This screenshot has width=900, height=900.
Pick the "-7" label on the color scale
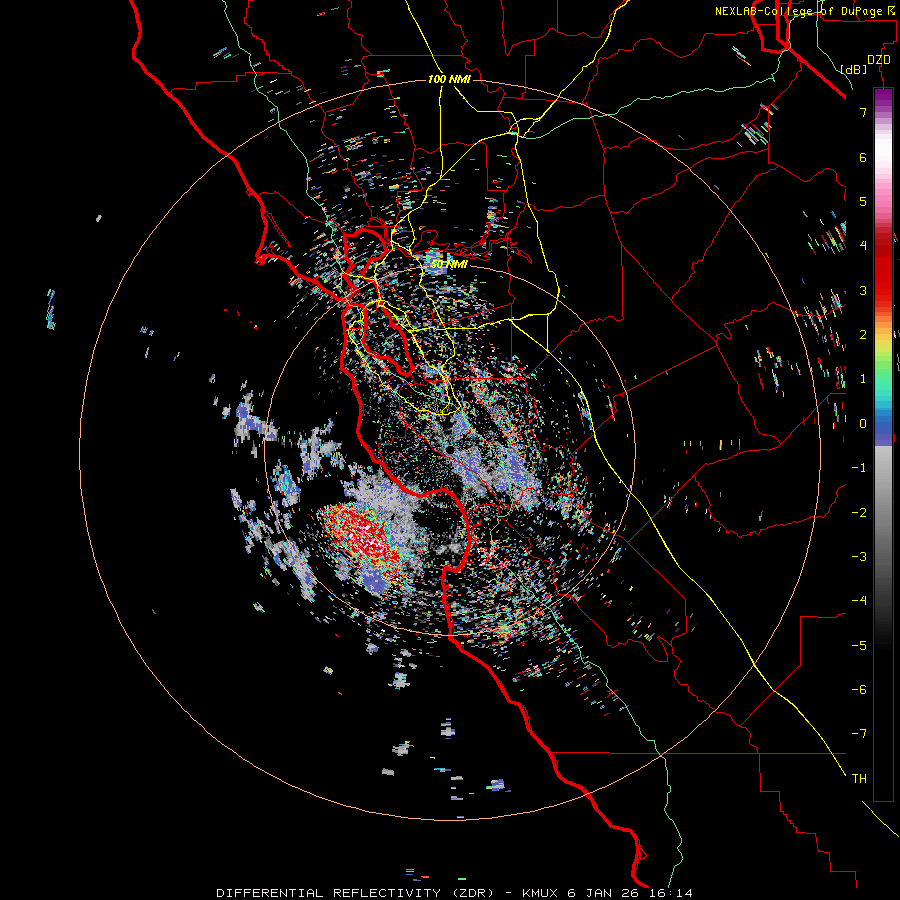click(x=859, y=734)
